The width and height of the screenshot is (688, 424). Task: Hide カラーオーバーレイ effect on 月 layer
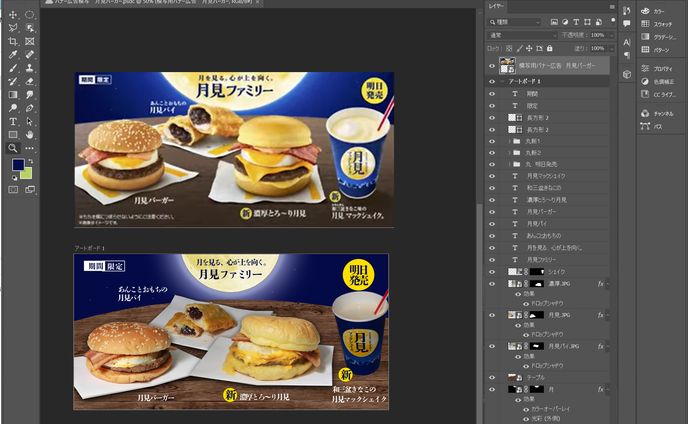coord(526,409)
